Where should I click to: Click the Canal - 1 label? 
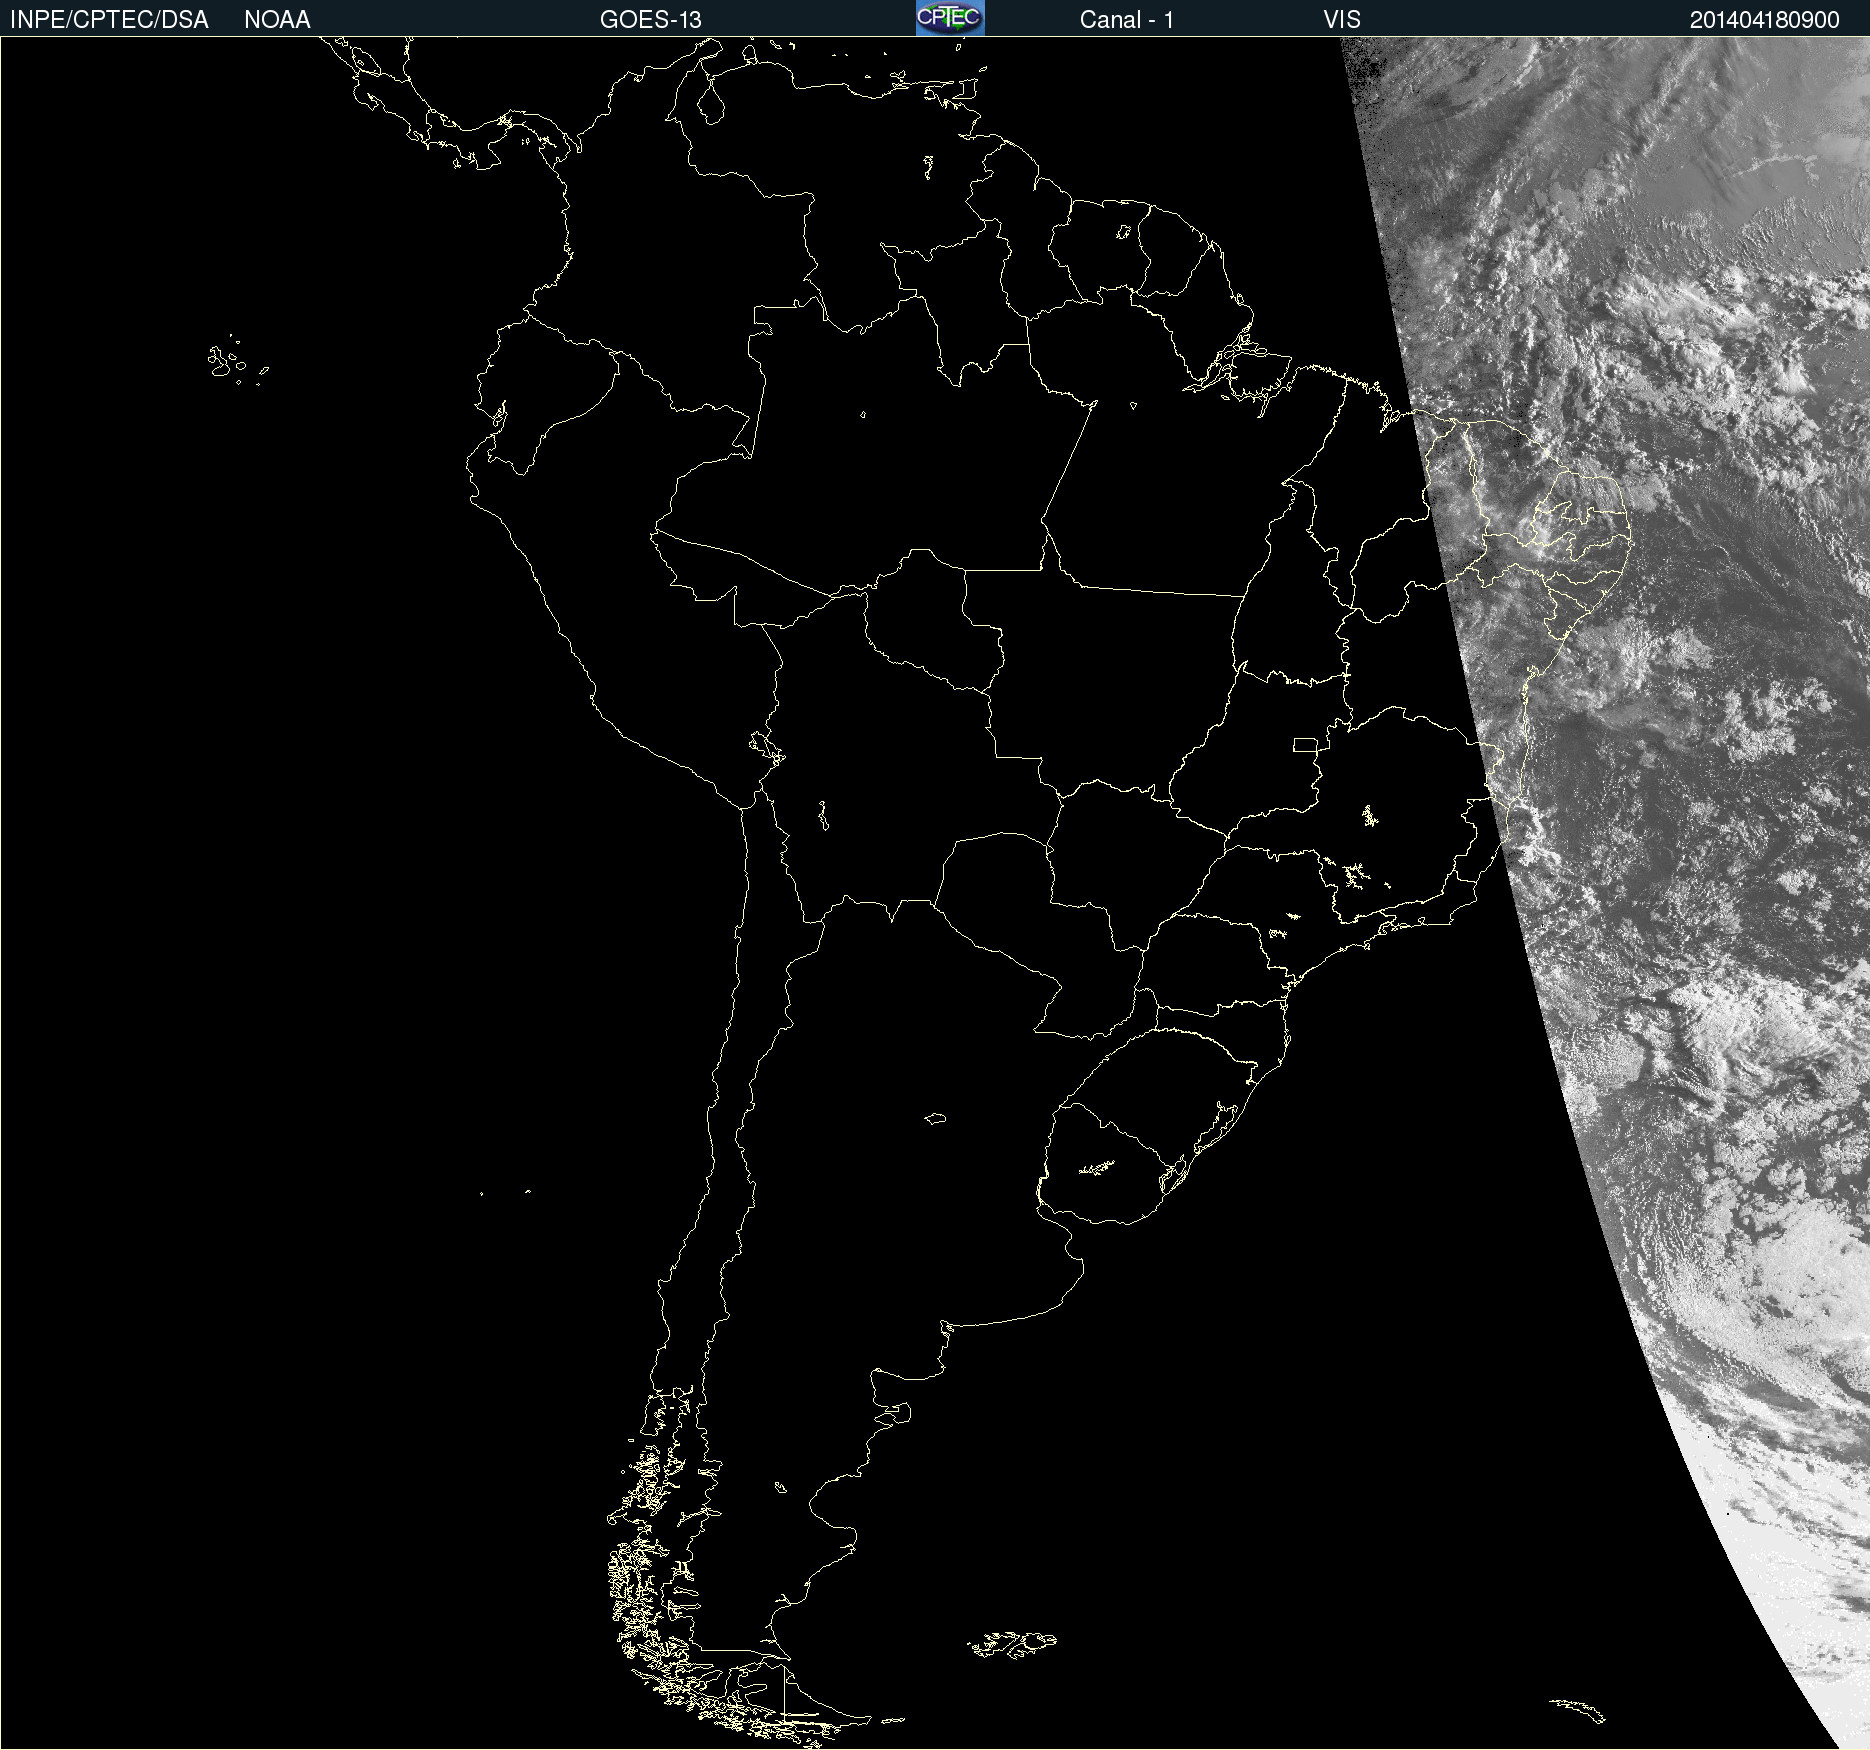(1126, 20)
